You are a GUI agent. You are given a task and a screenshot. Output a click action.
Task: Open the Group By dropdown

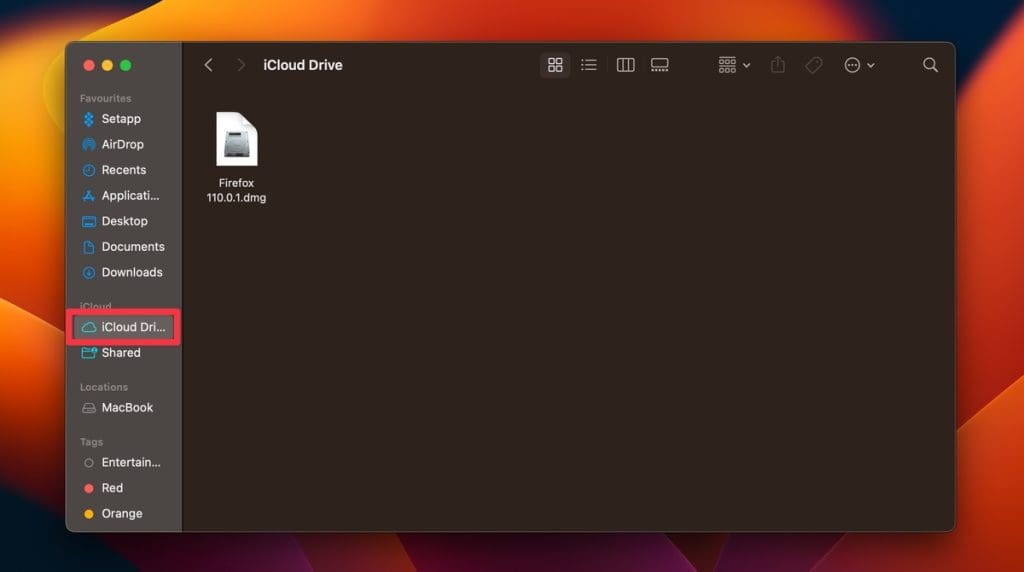734,65
